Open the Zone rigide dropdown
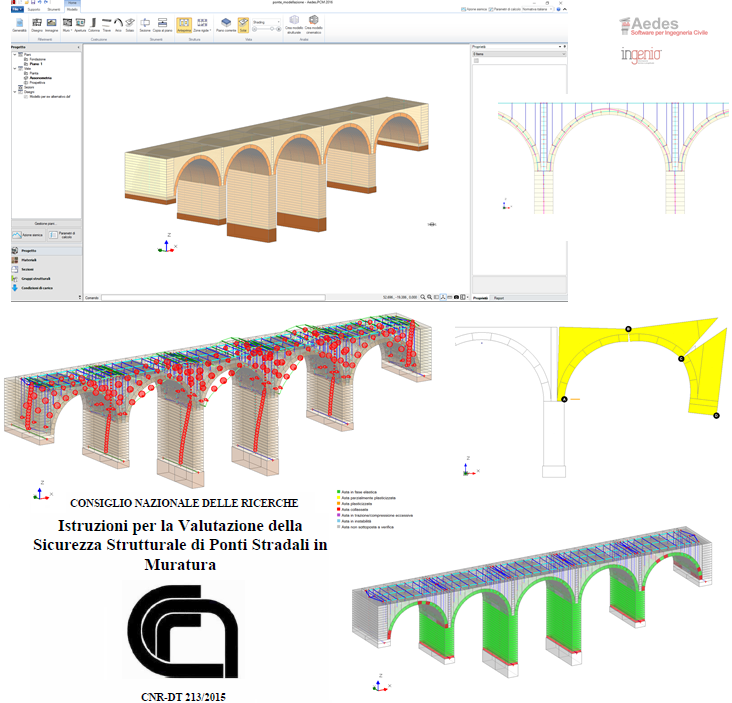Image resolution: width=732 pixels, height=703 pixels. coord(202,25)
